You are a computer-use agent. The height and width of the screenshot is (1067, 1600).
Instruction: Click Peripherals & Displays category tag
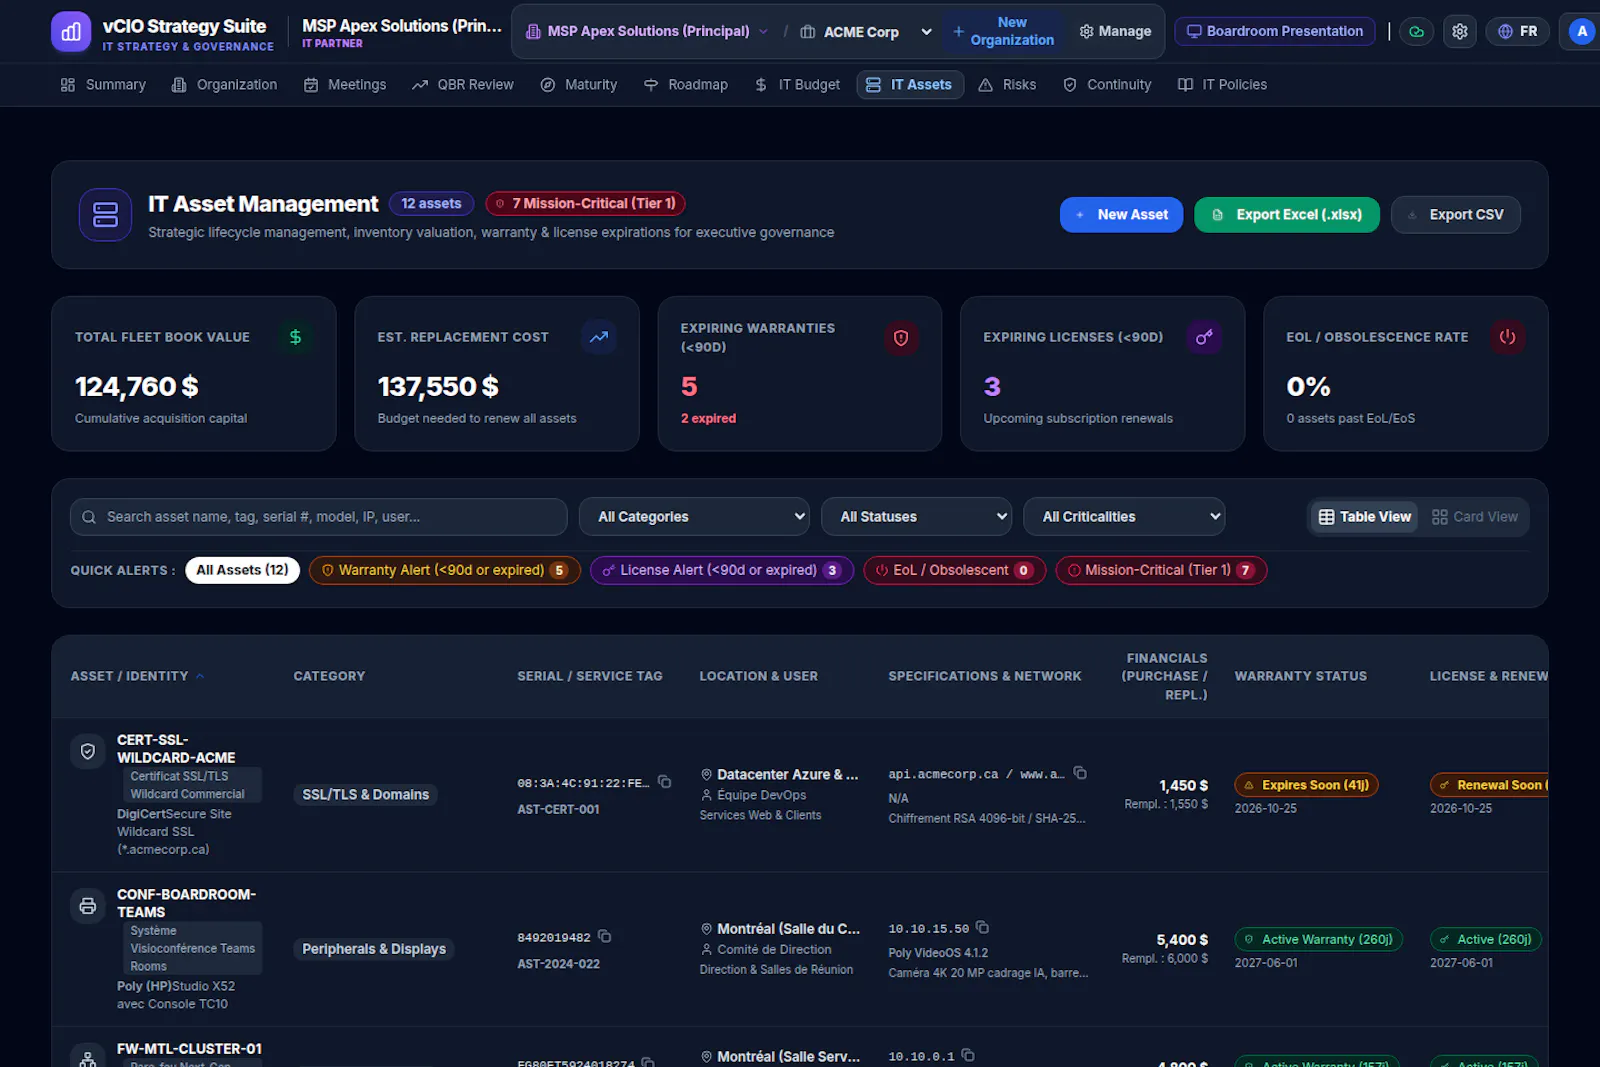pyautogui.click(x=374, y=949)
